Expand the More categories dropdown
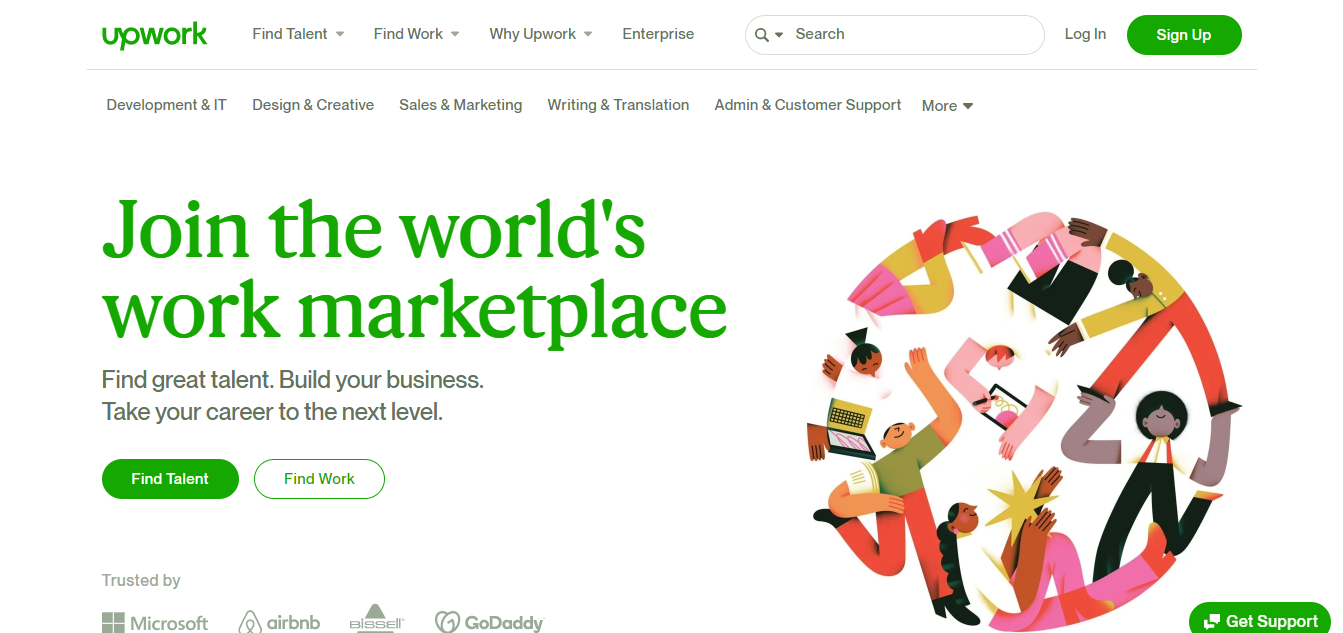 coord(947,105)
